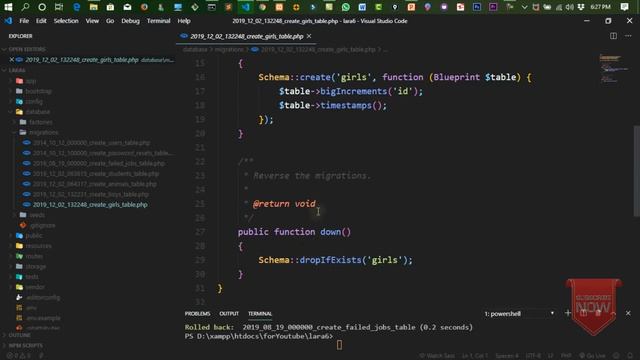640x360 pixels.
Task: Click the editor minimap preview
Action: click(x=614, y=69)
